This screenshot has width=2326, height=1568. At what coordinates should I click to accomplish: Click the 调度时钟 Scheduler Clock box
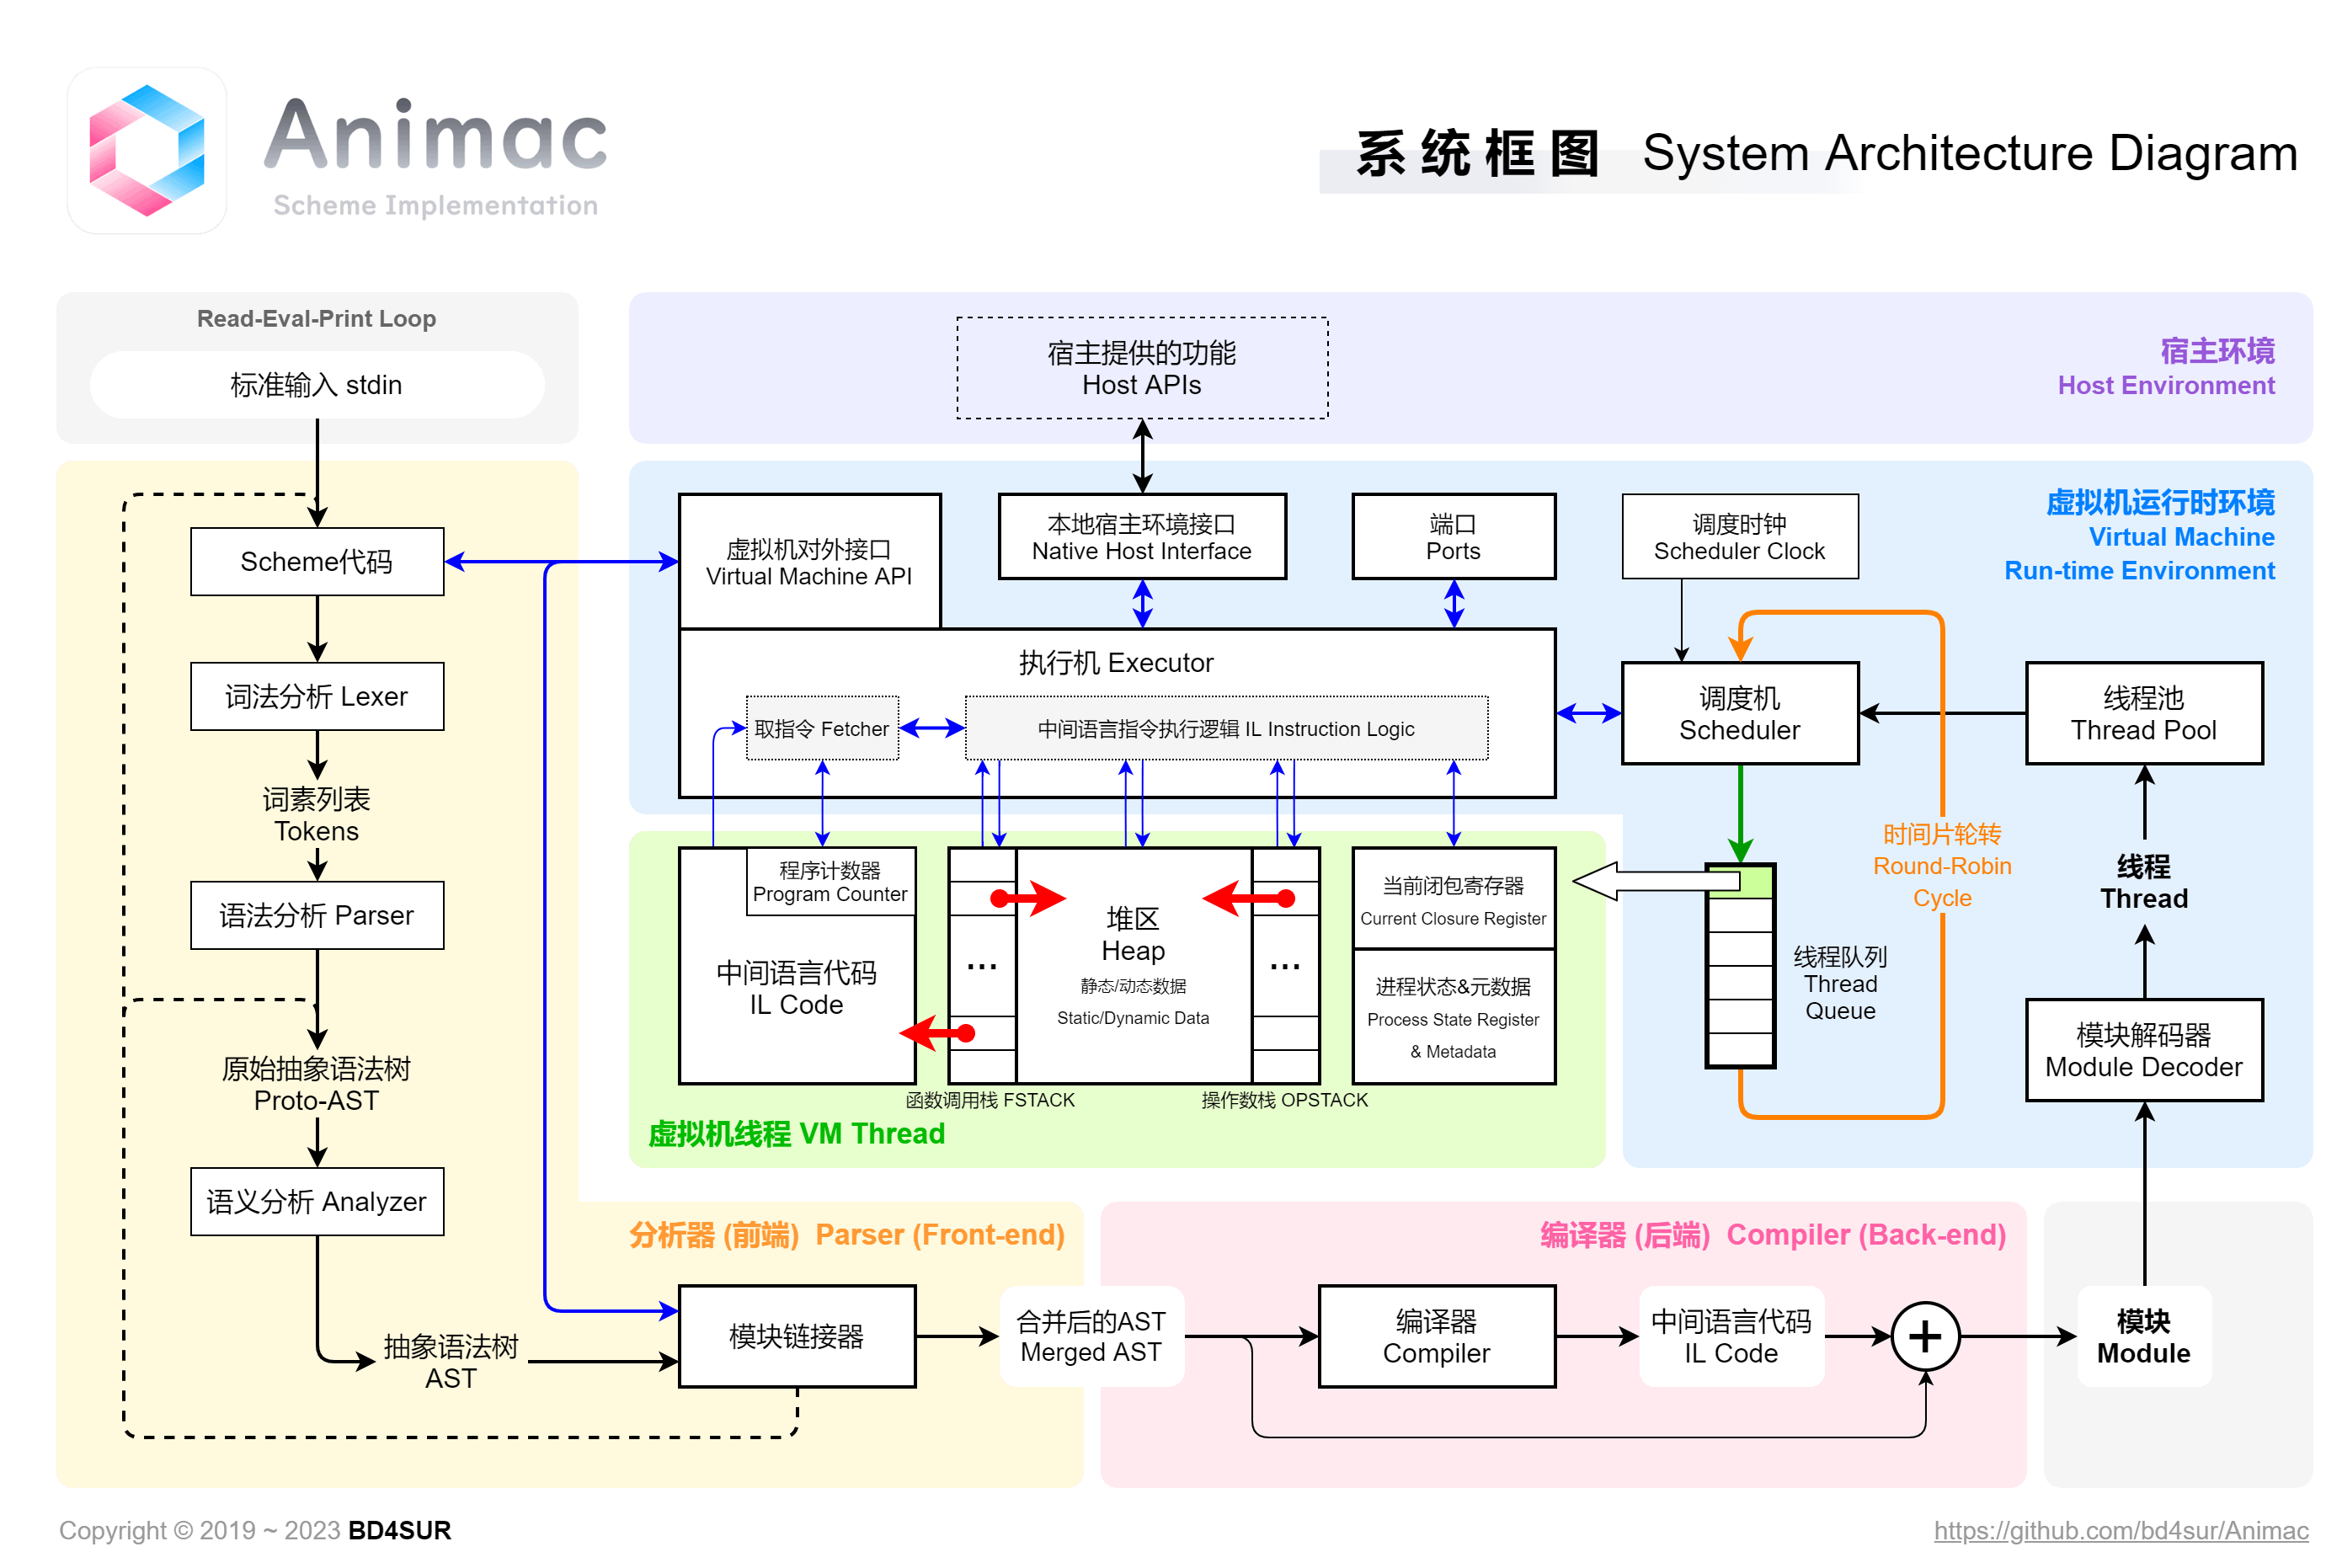click(x=1740, y=536)
